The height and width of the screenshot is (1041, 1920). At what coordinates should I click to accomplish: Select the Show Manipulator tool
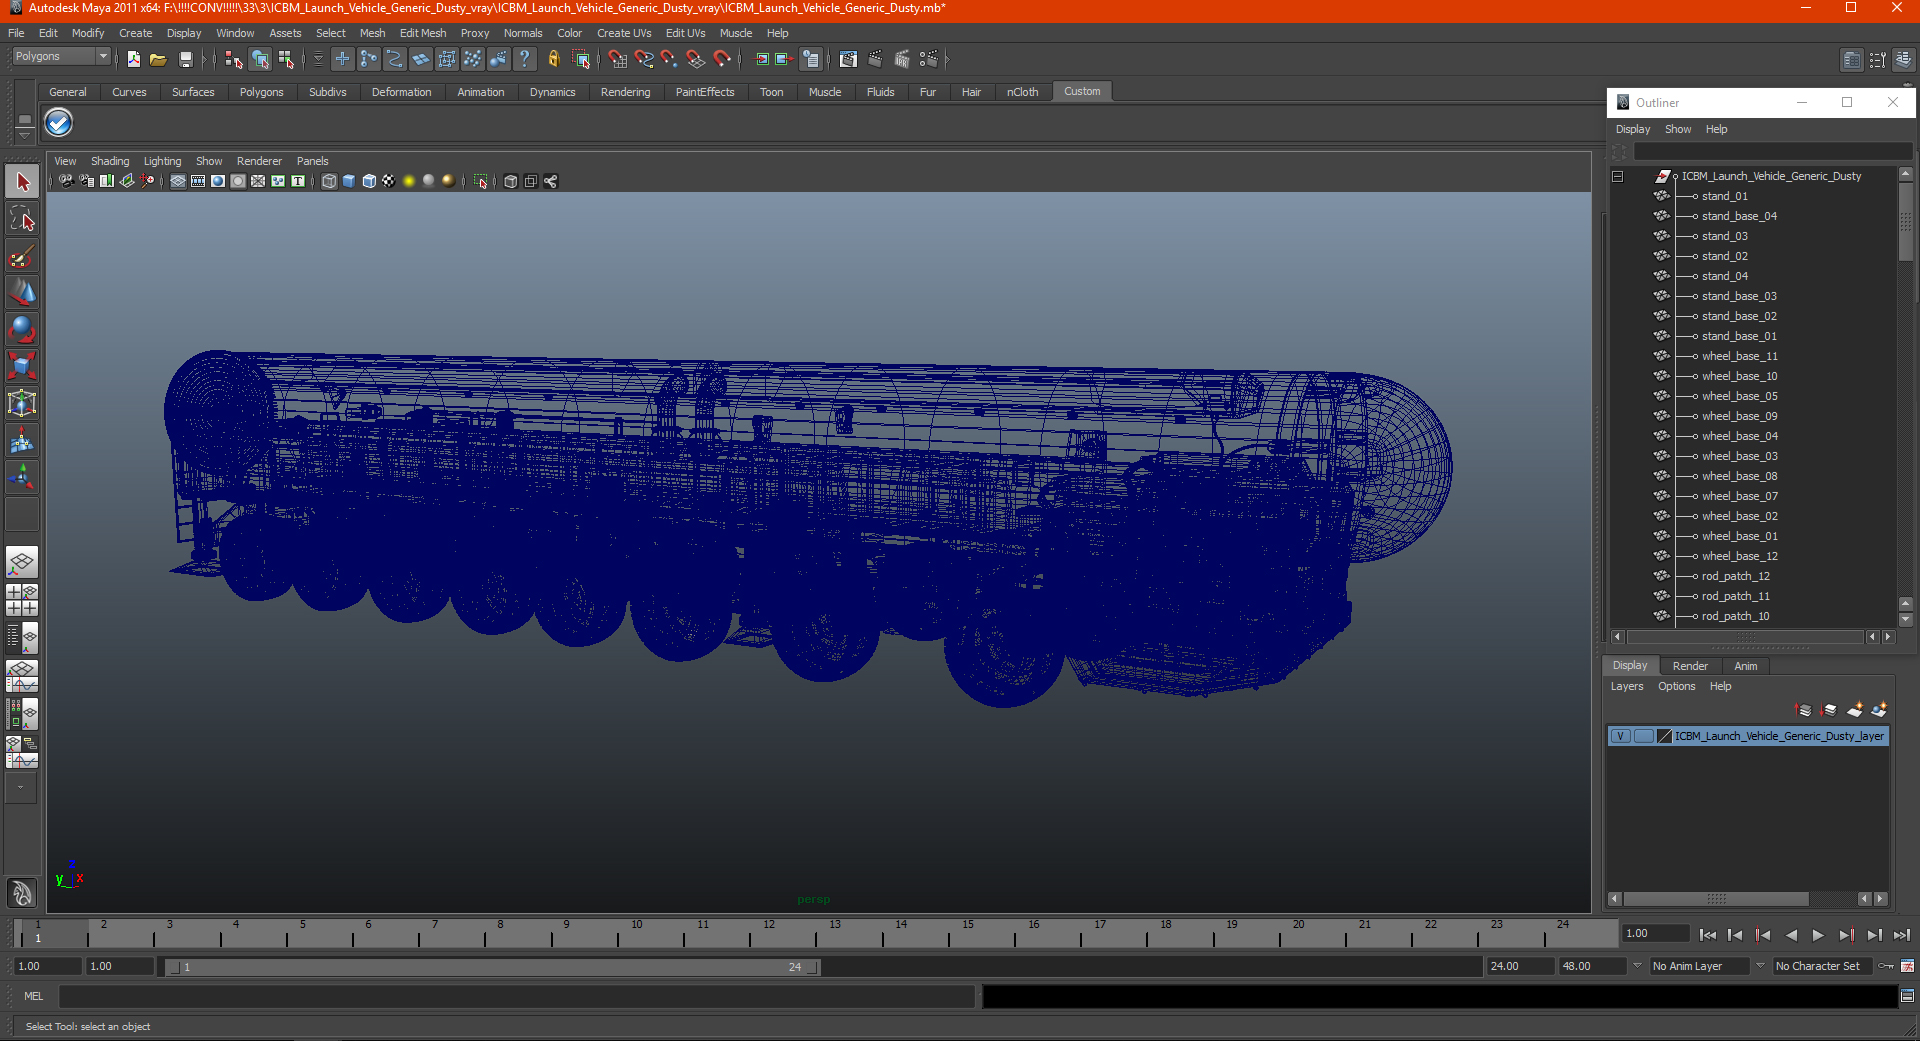pyautogui.click(x=22, y=477)
